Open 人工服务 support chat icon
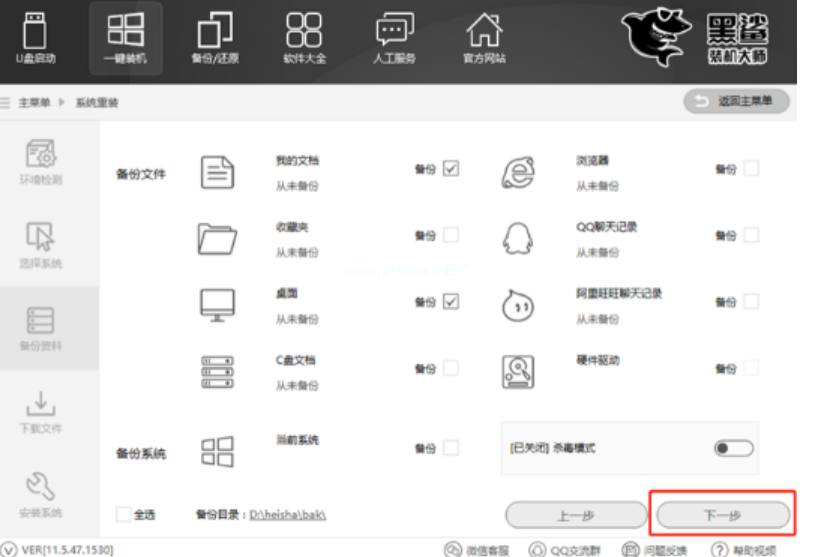Viewport: 822px width, 557px height. (x=393, y=38)
